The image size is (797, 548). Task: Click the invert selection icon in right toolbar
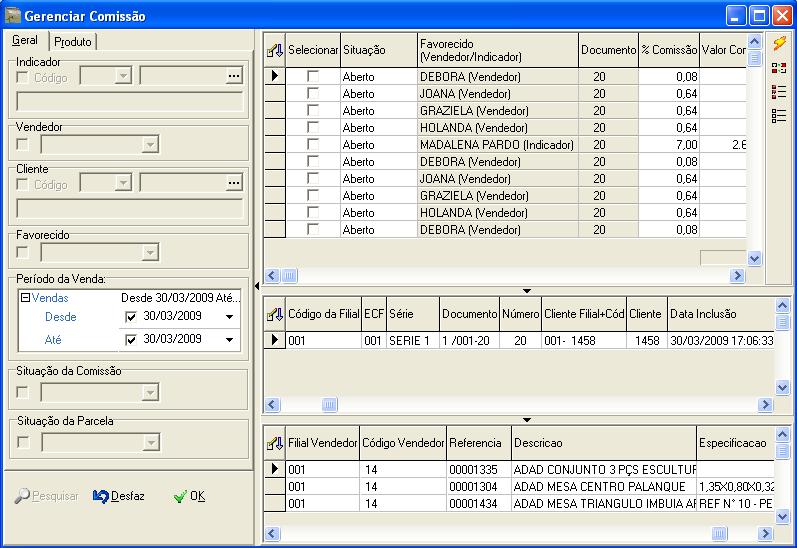click(780, 68)
